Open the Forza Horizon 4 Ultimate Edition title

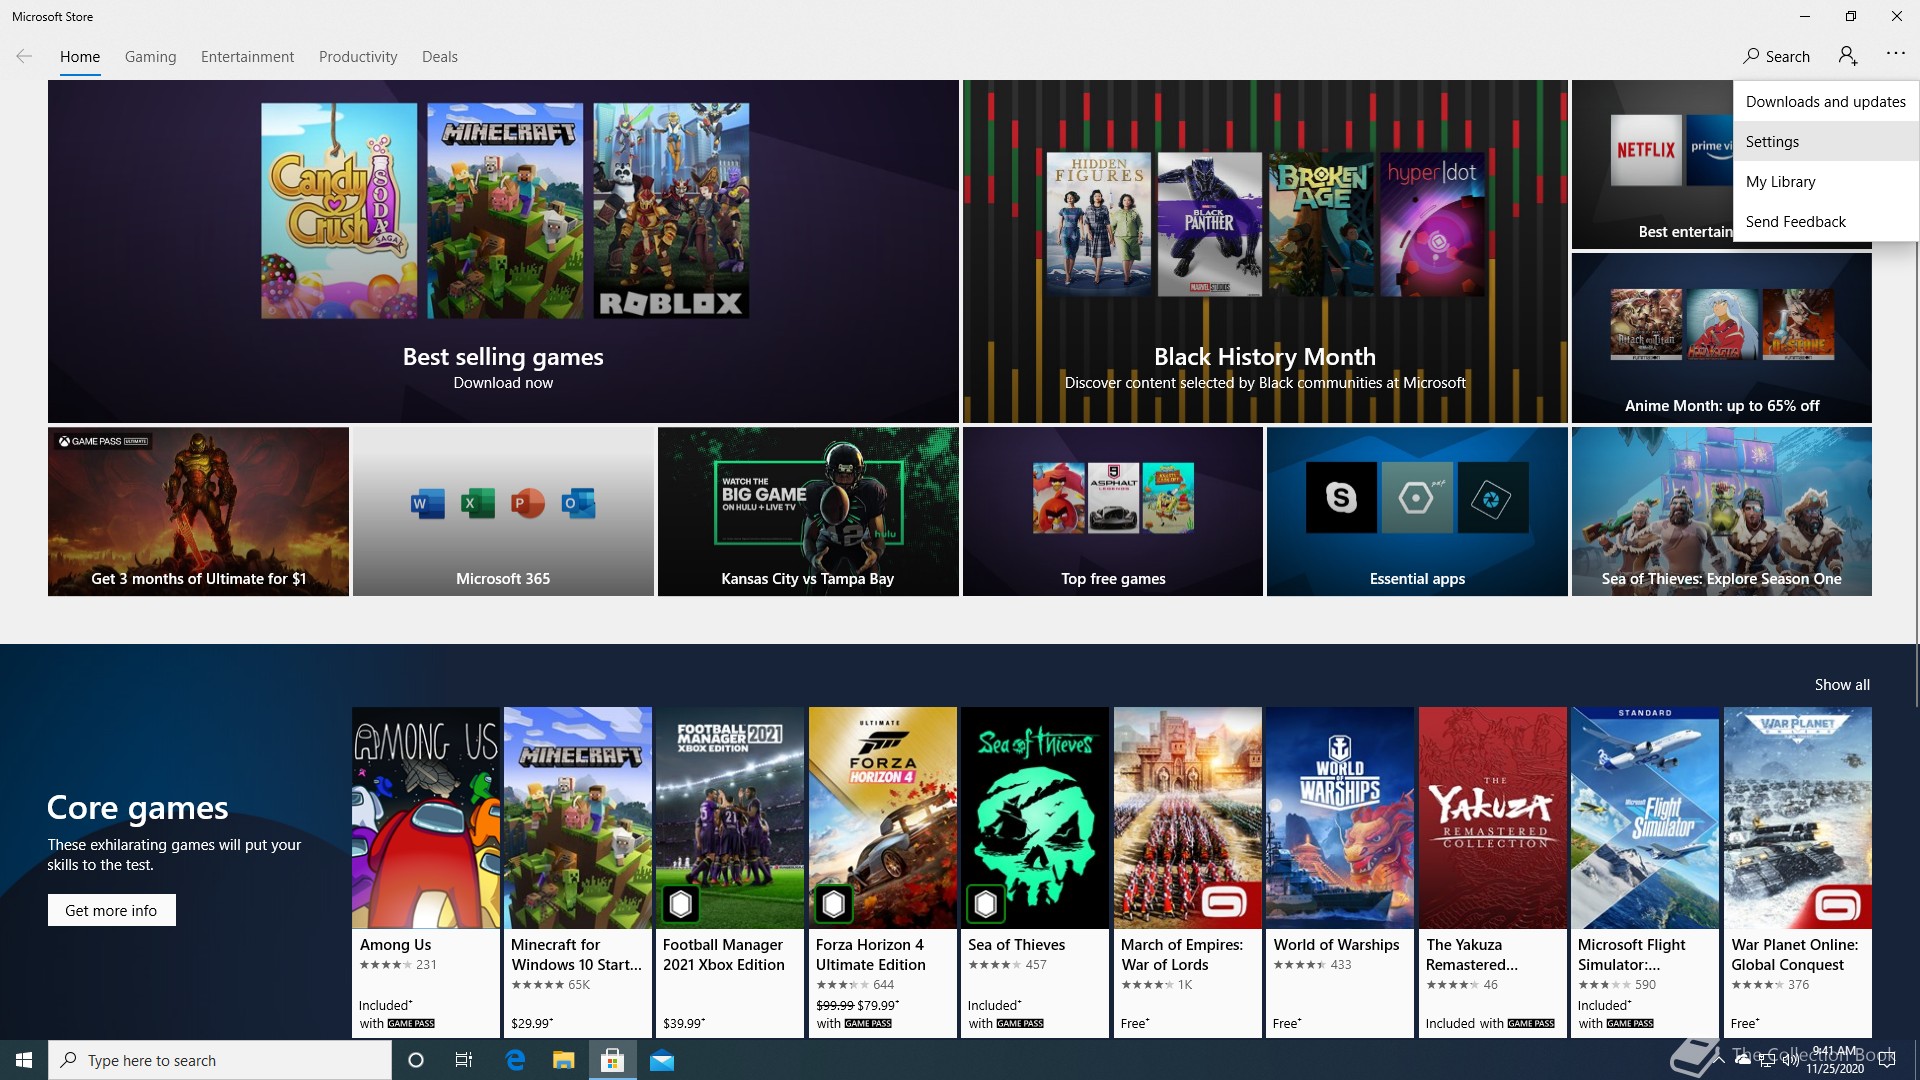tap(870, 954)
